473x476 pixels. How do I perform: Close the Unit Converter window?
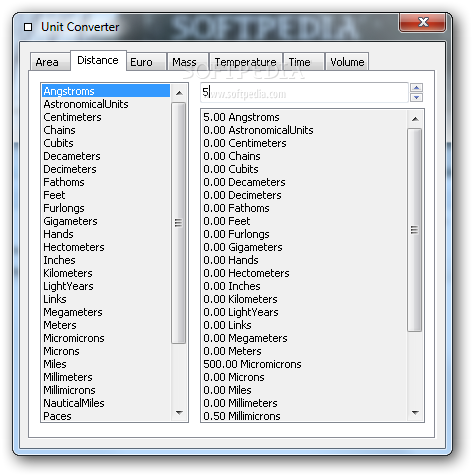pyautogui.click(x=423, y=22)
